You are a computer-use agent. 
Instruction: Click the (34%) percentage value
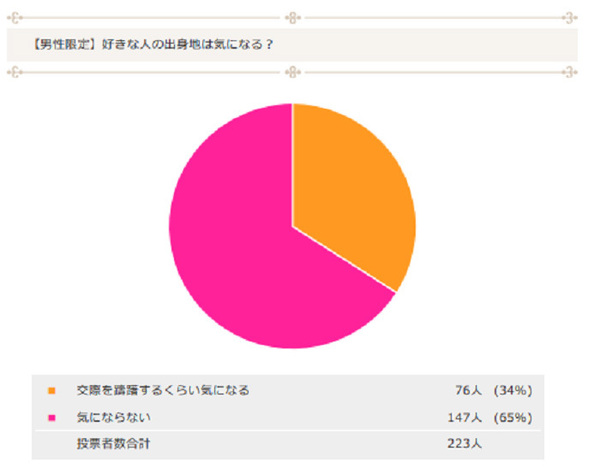pyautogui.click(x=510, y=390)
